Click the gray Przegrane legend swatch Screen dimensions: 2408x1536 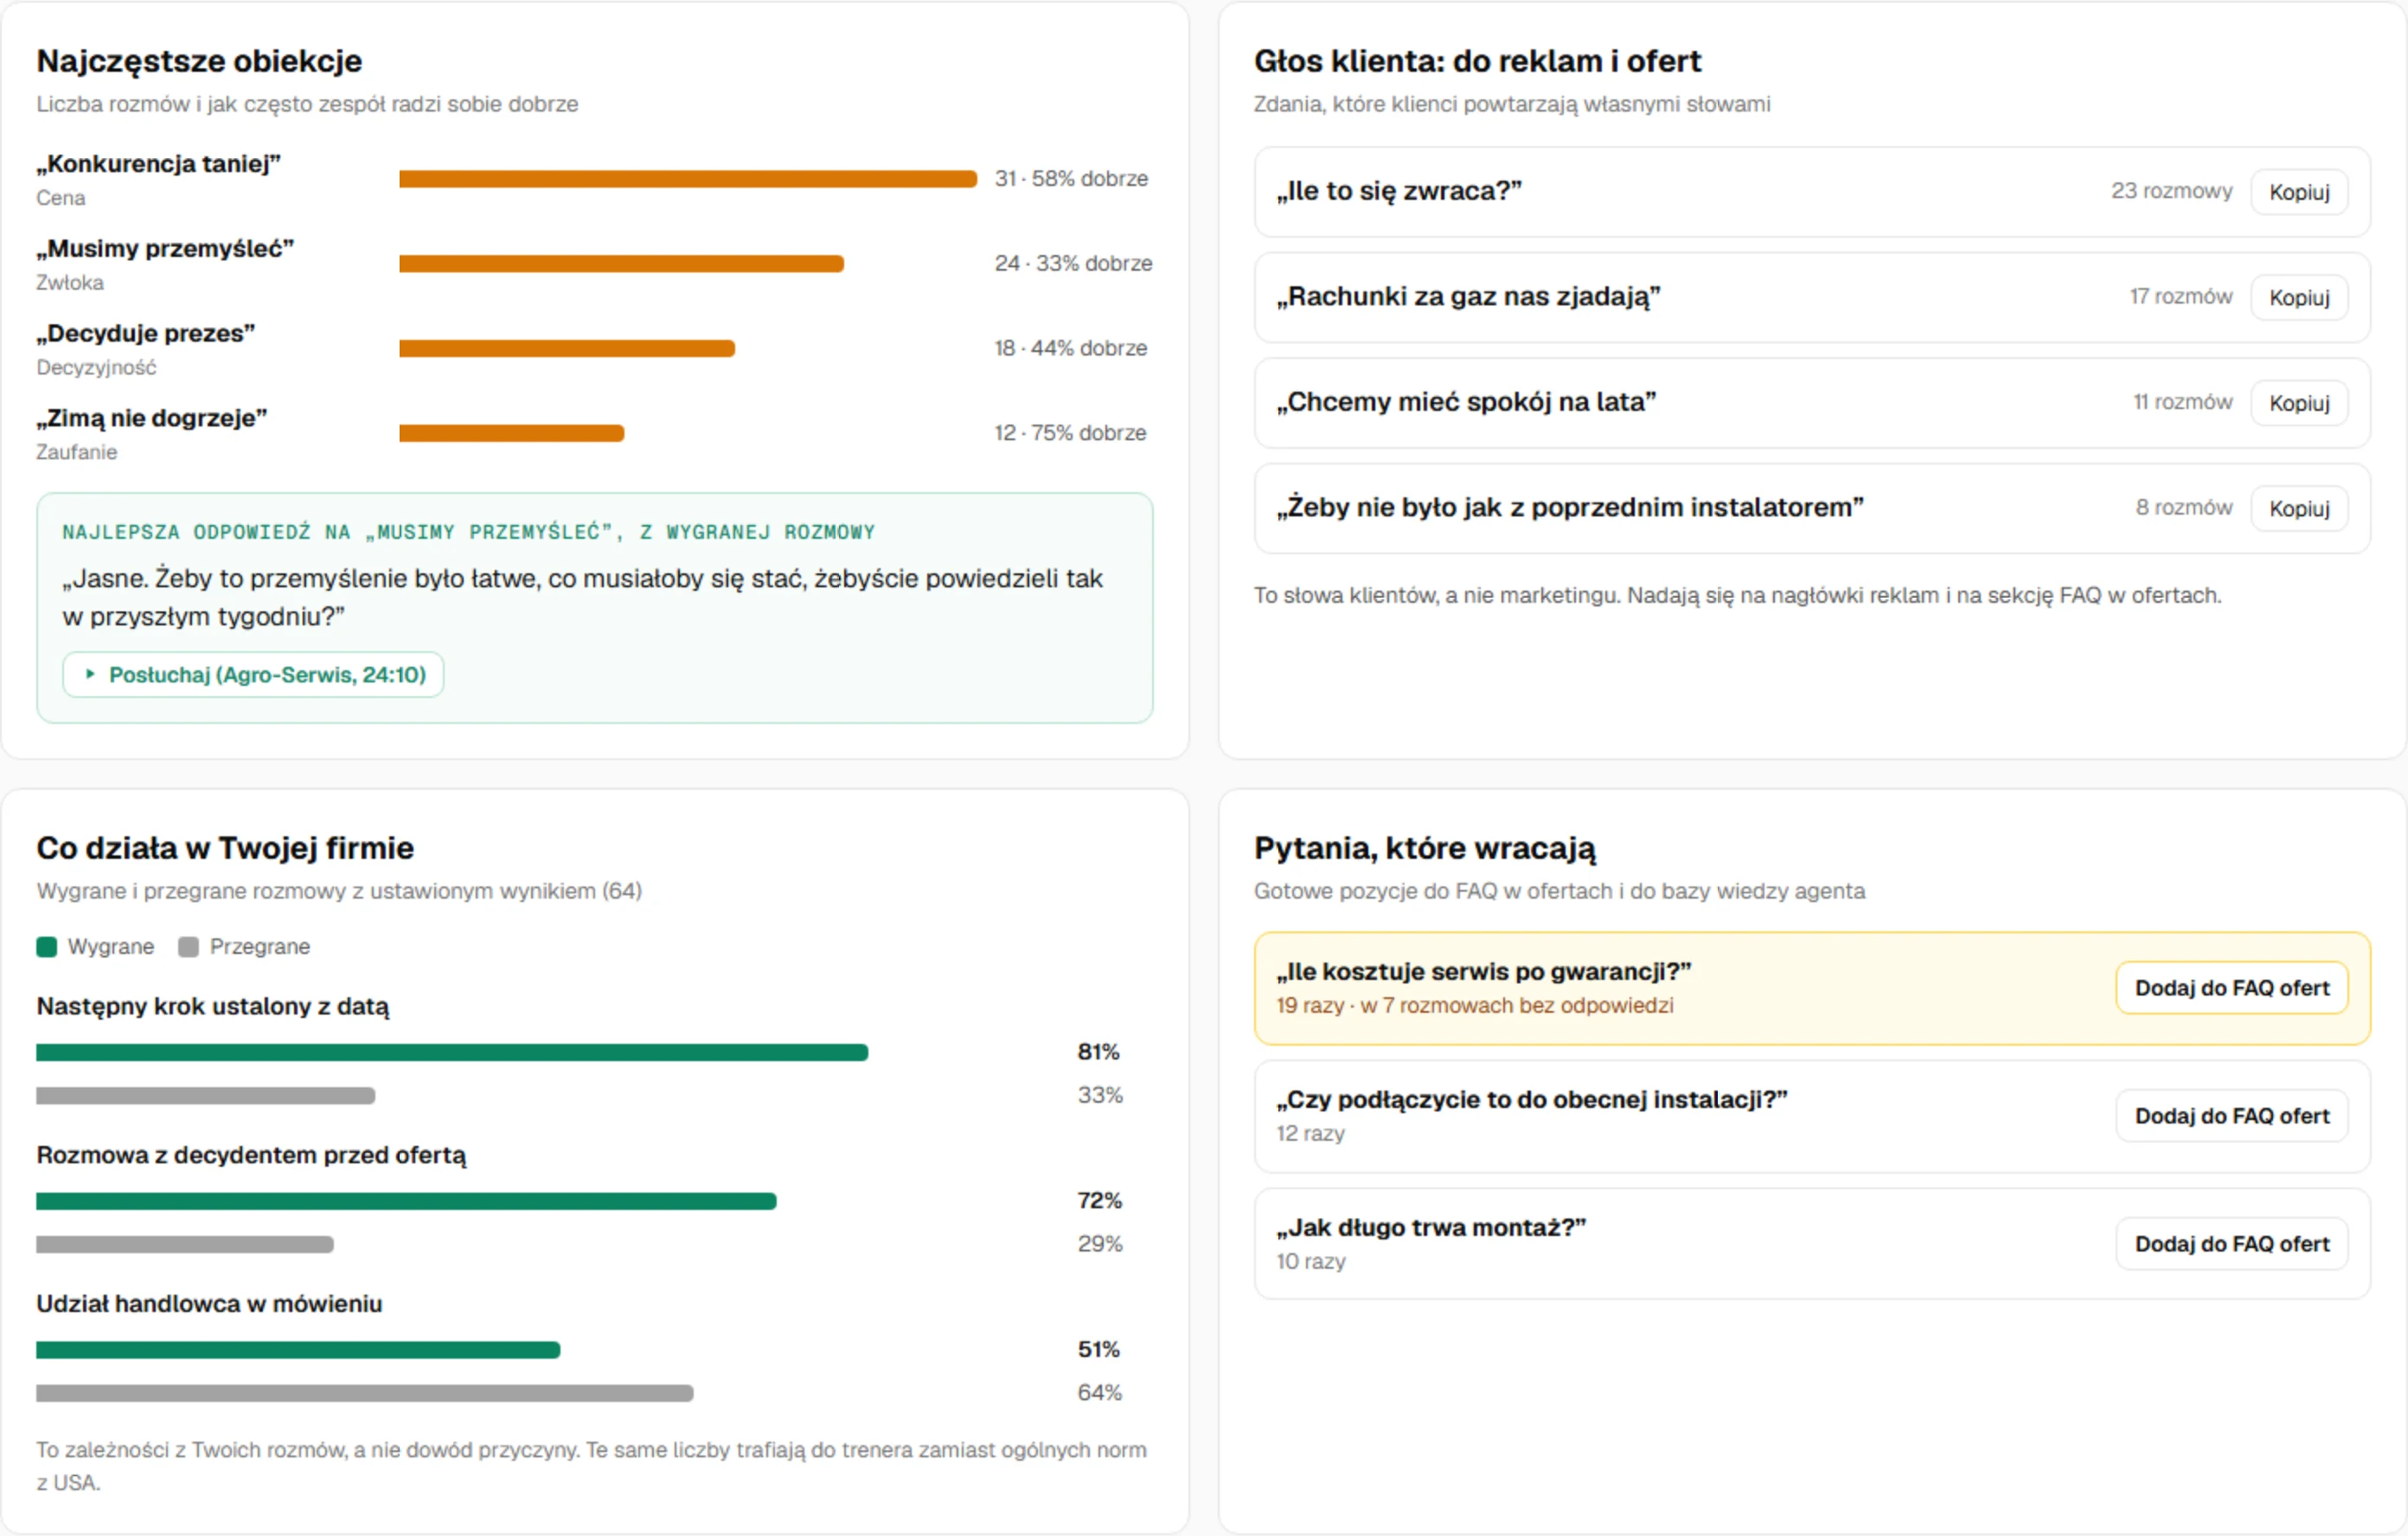[188, 947]
